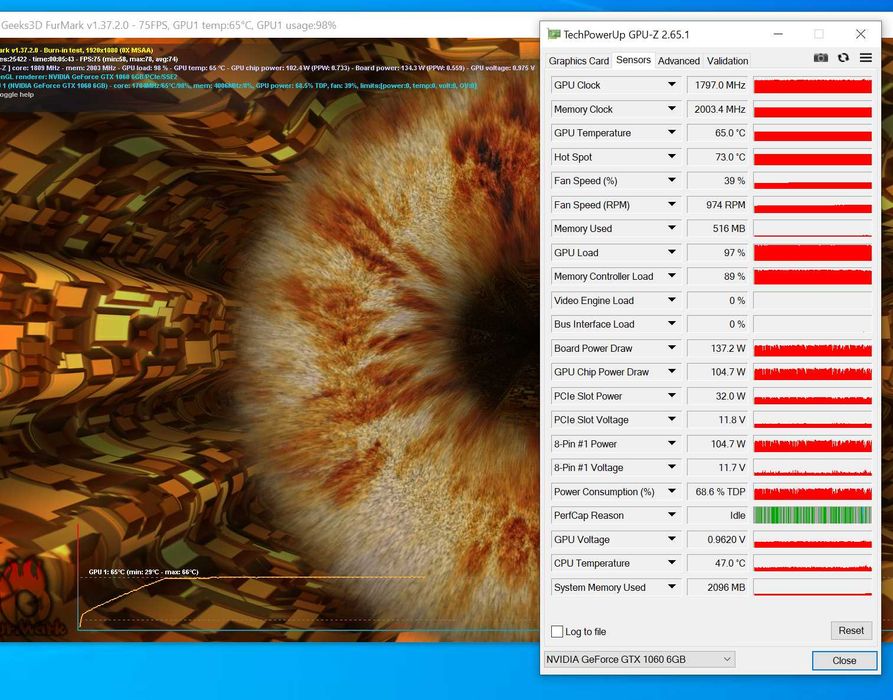Open the GPU Temperature sensor dropdown
The height and width of the screenshot is (700, 893).
672,133
